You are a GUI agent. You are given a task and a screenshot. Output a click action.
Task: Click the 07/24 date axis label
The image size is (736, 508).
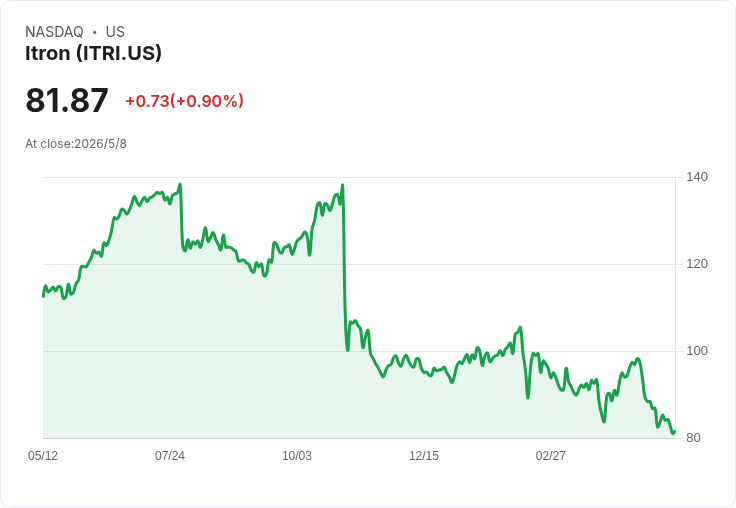pos(170,455)
